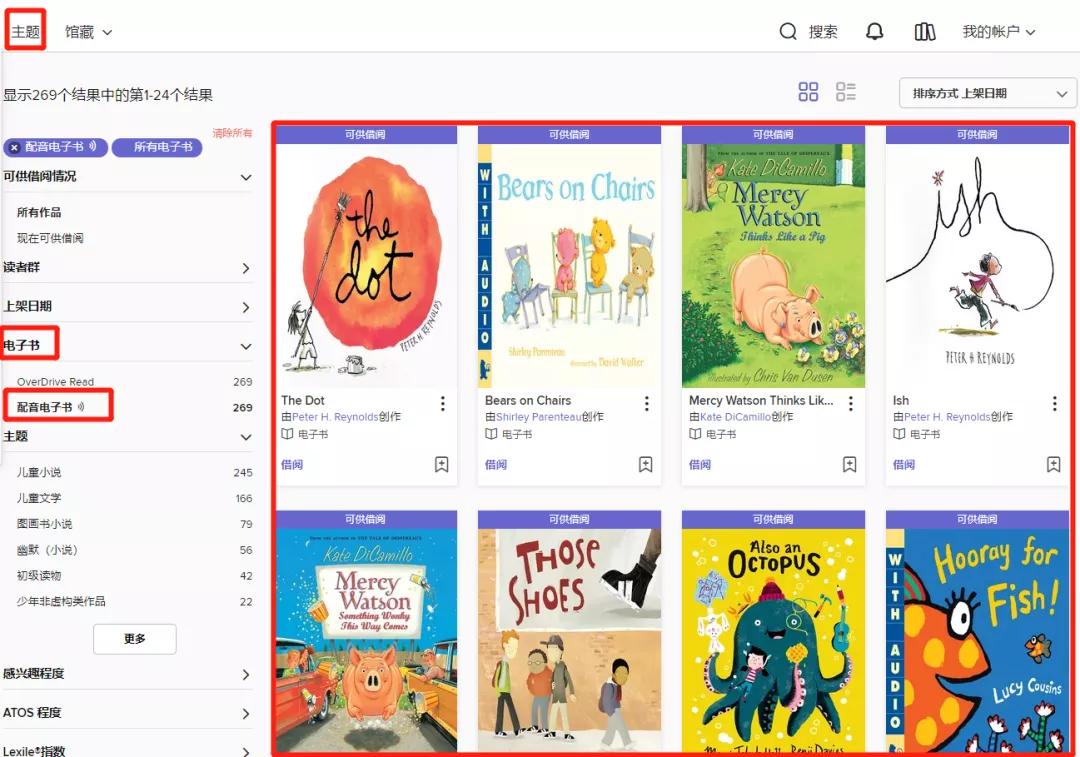Screen dimensions: 1080x757
Task: Borrow The Dot with 借阅
Action: click(x=292, y=465)
